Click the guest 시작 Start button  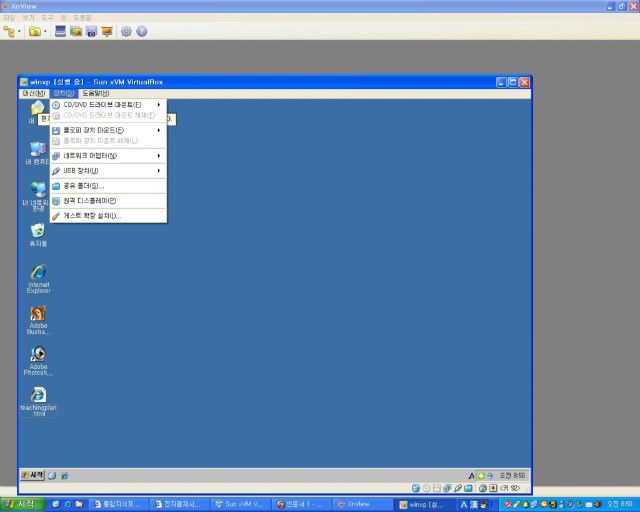[x=33, y=475]
